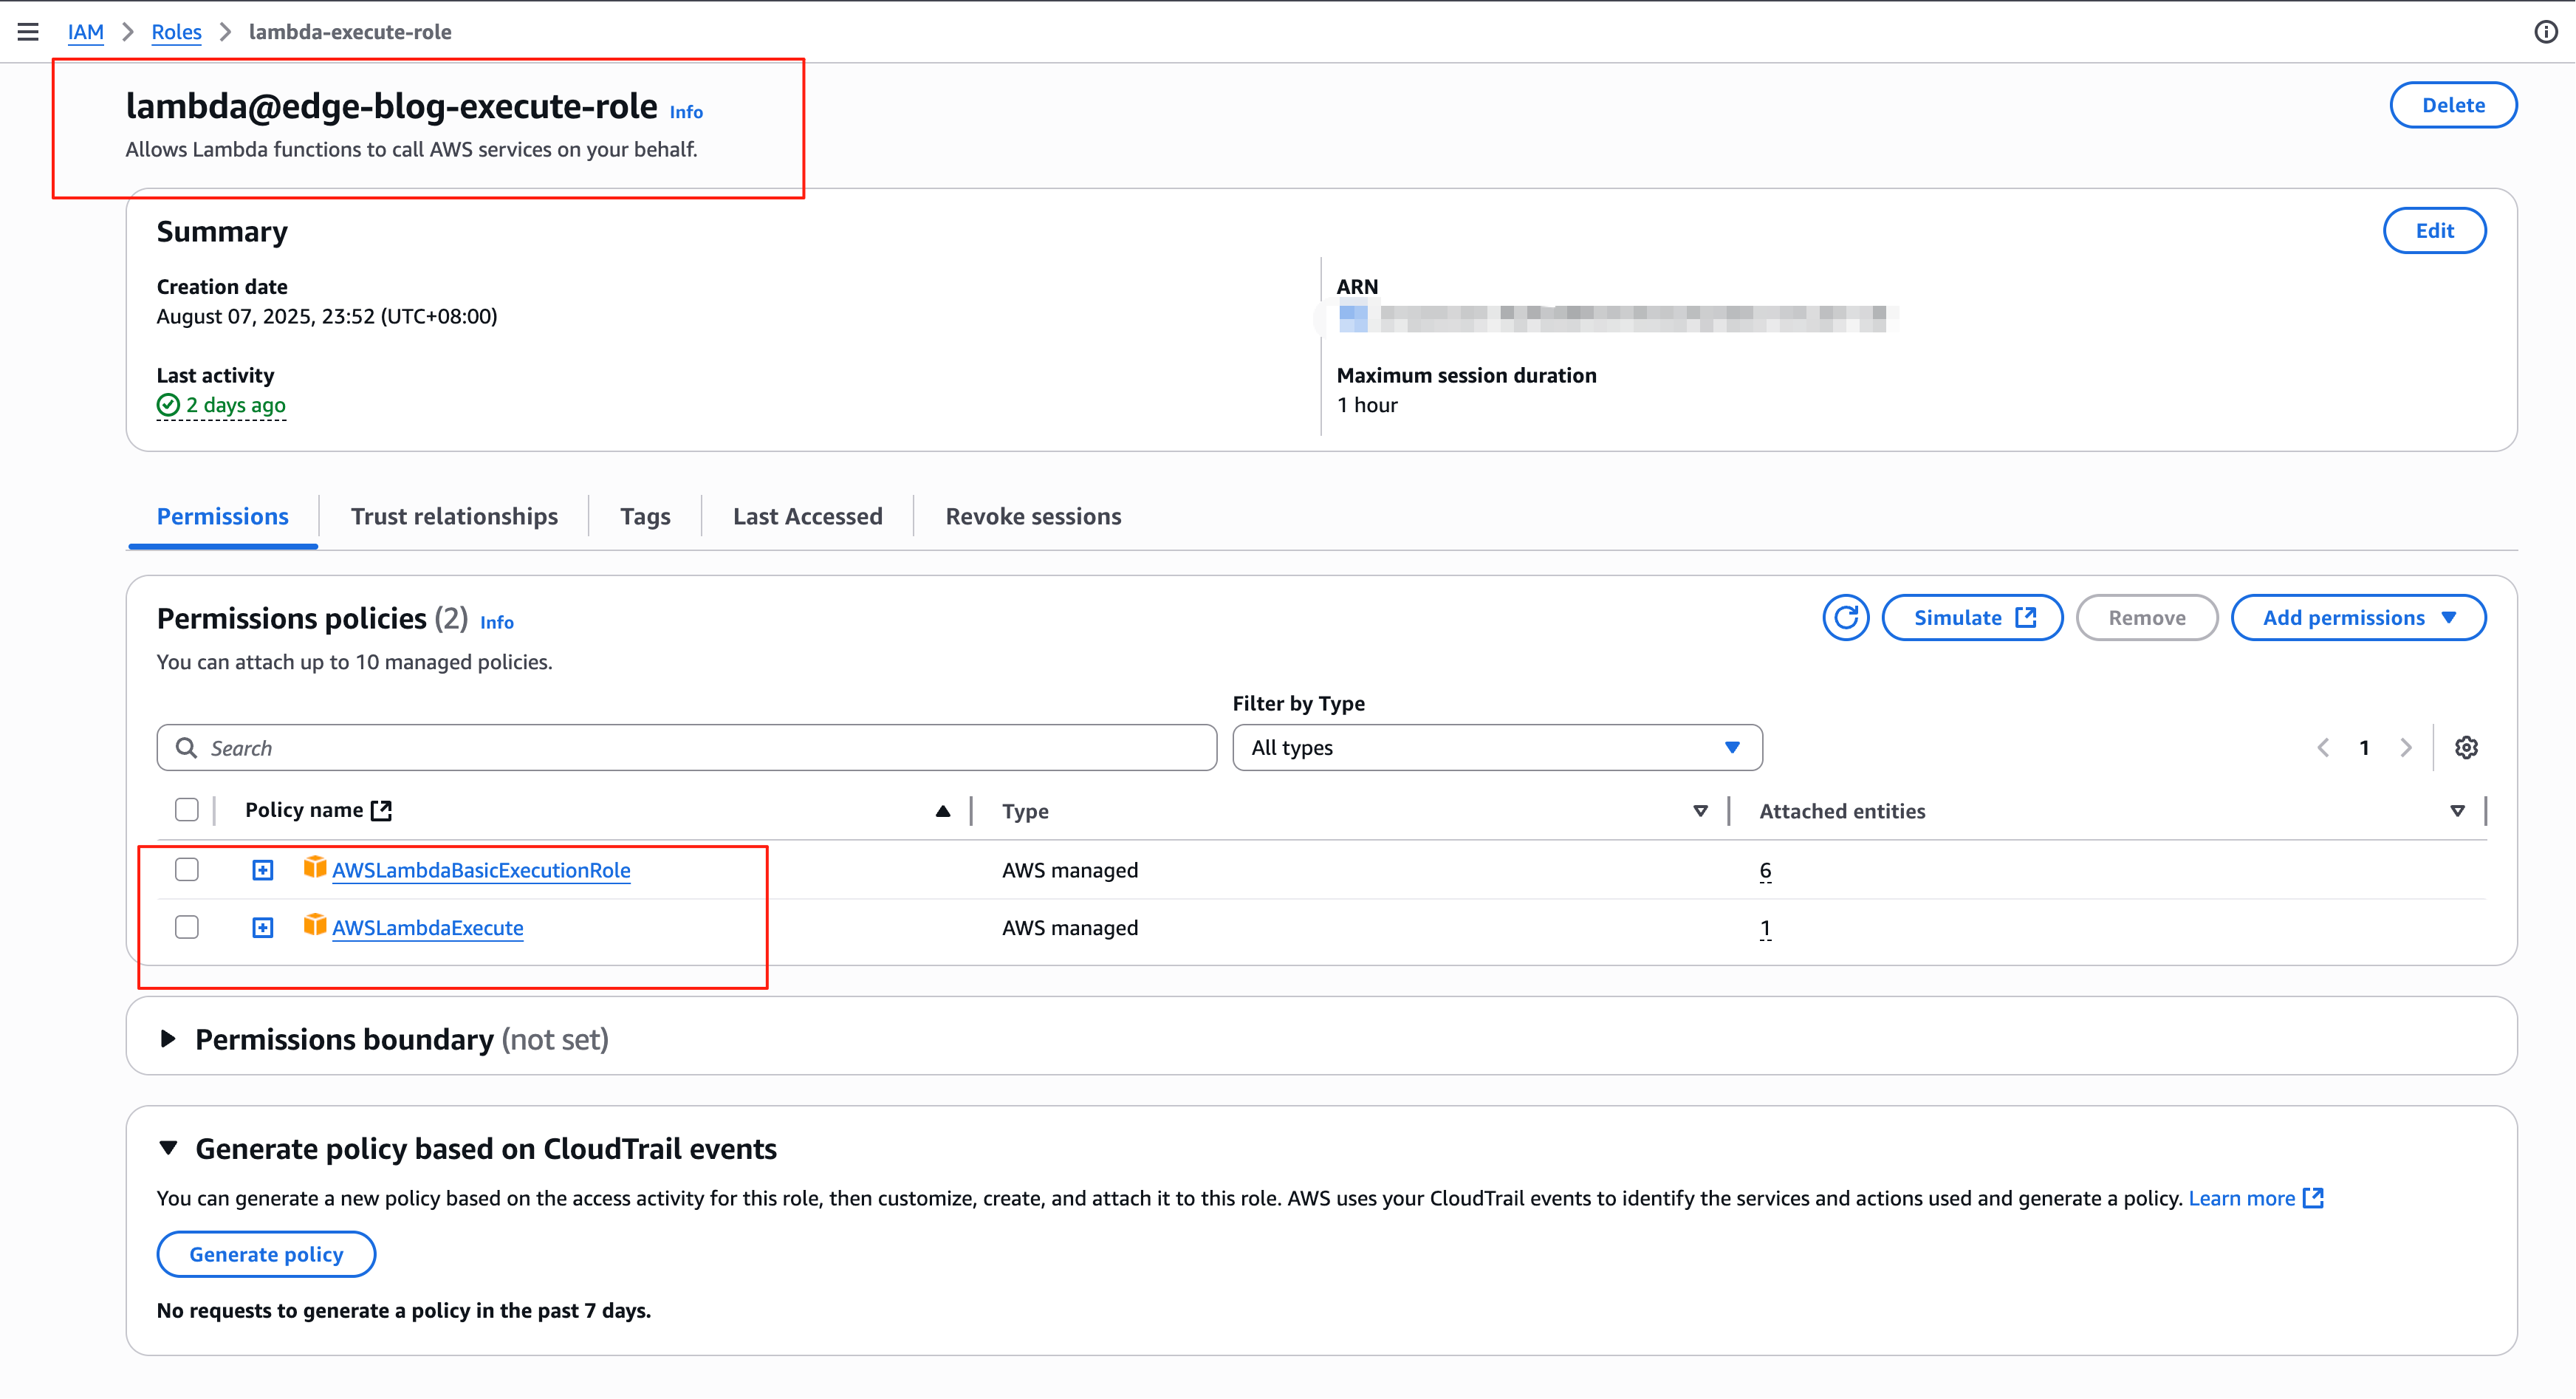The image size is (2576, 1399).
Task: Click the previous page arrow in pagination
Action: click(2323, 748)
